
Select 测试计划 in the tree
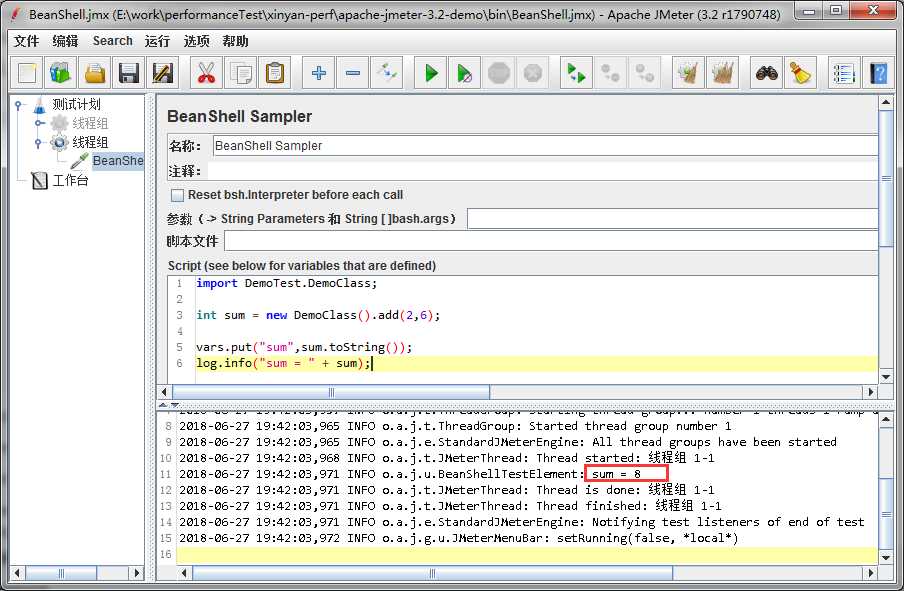[76, 104]
